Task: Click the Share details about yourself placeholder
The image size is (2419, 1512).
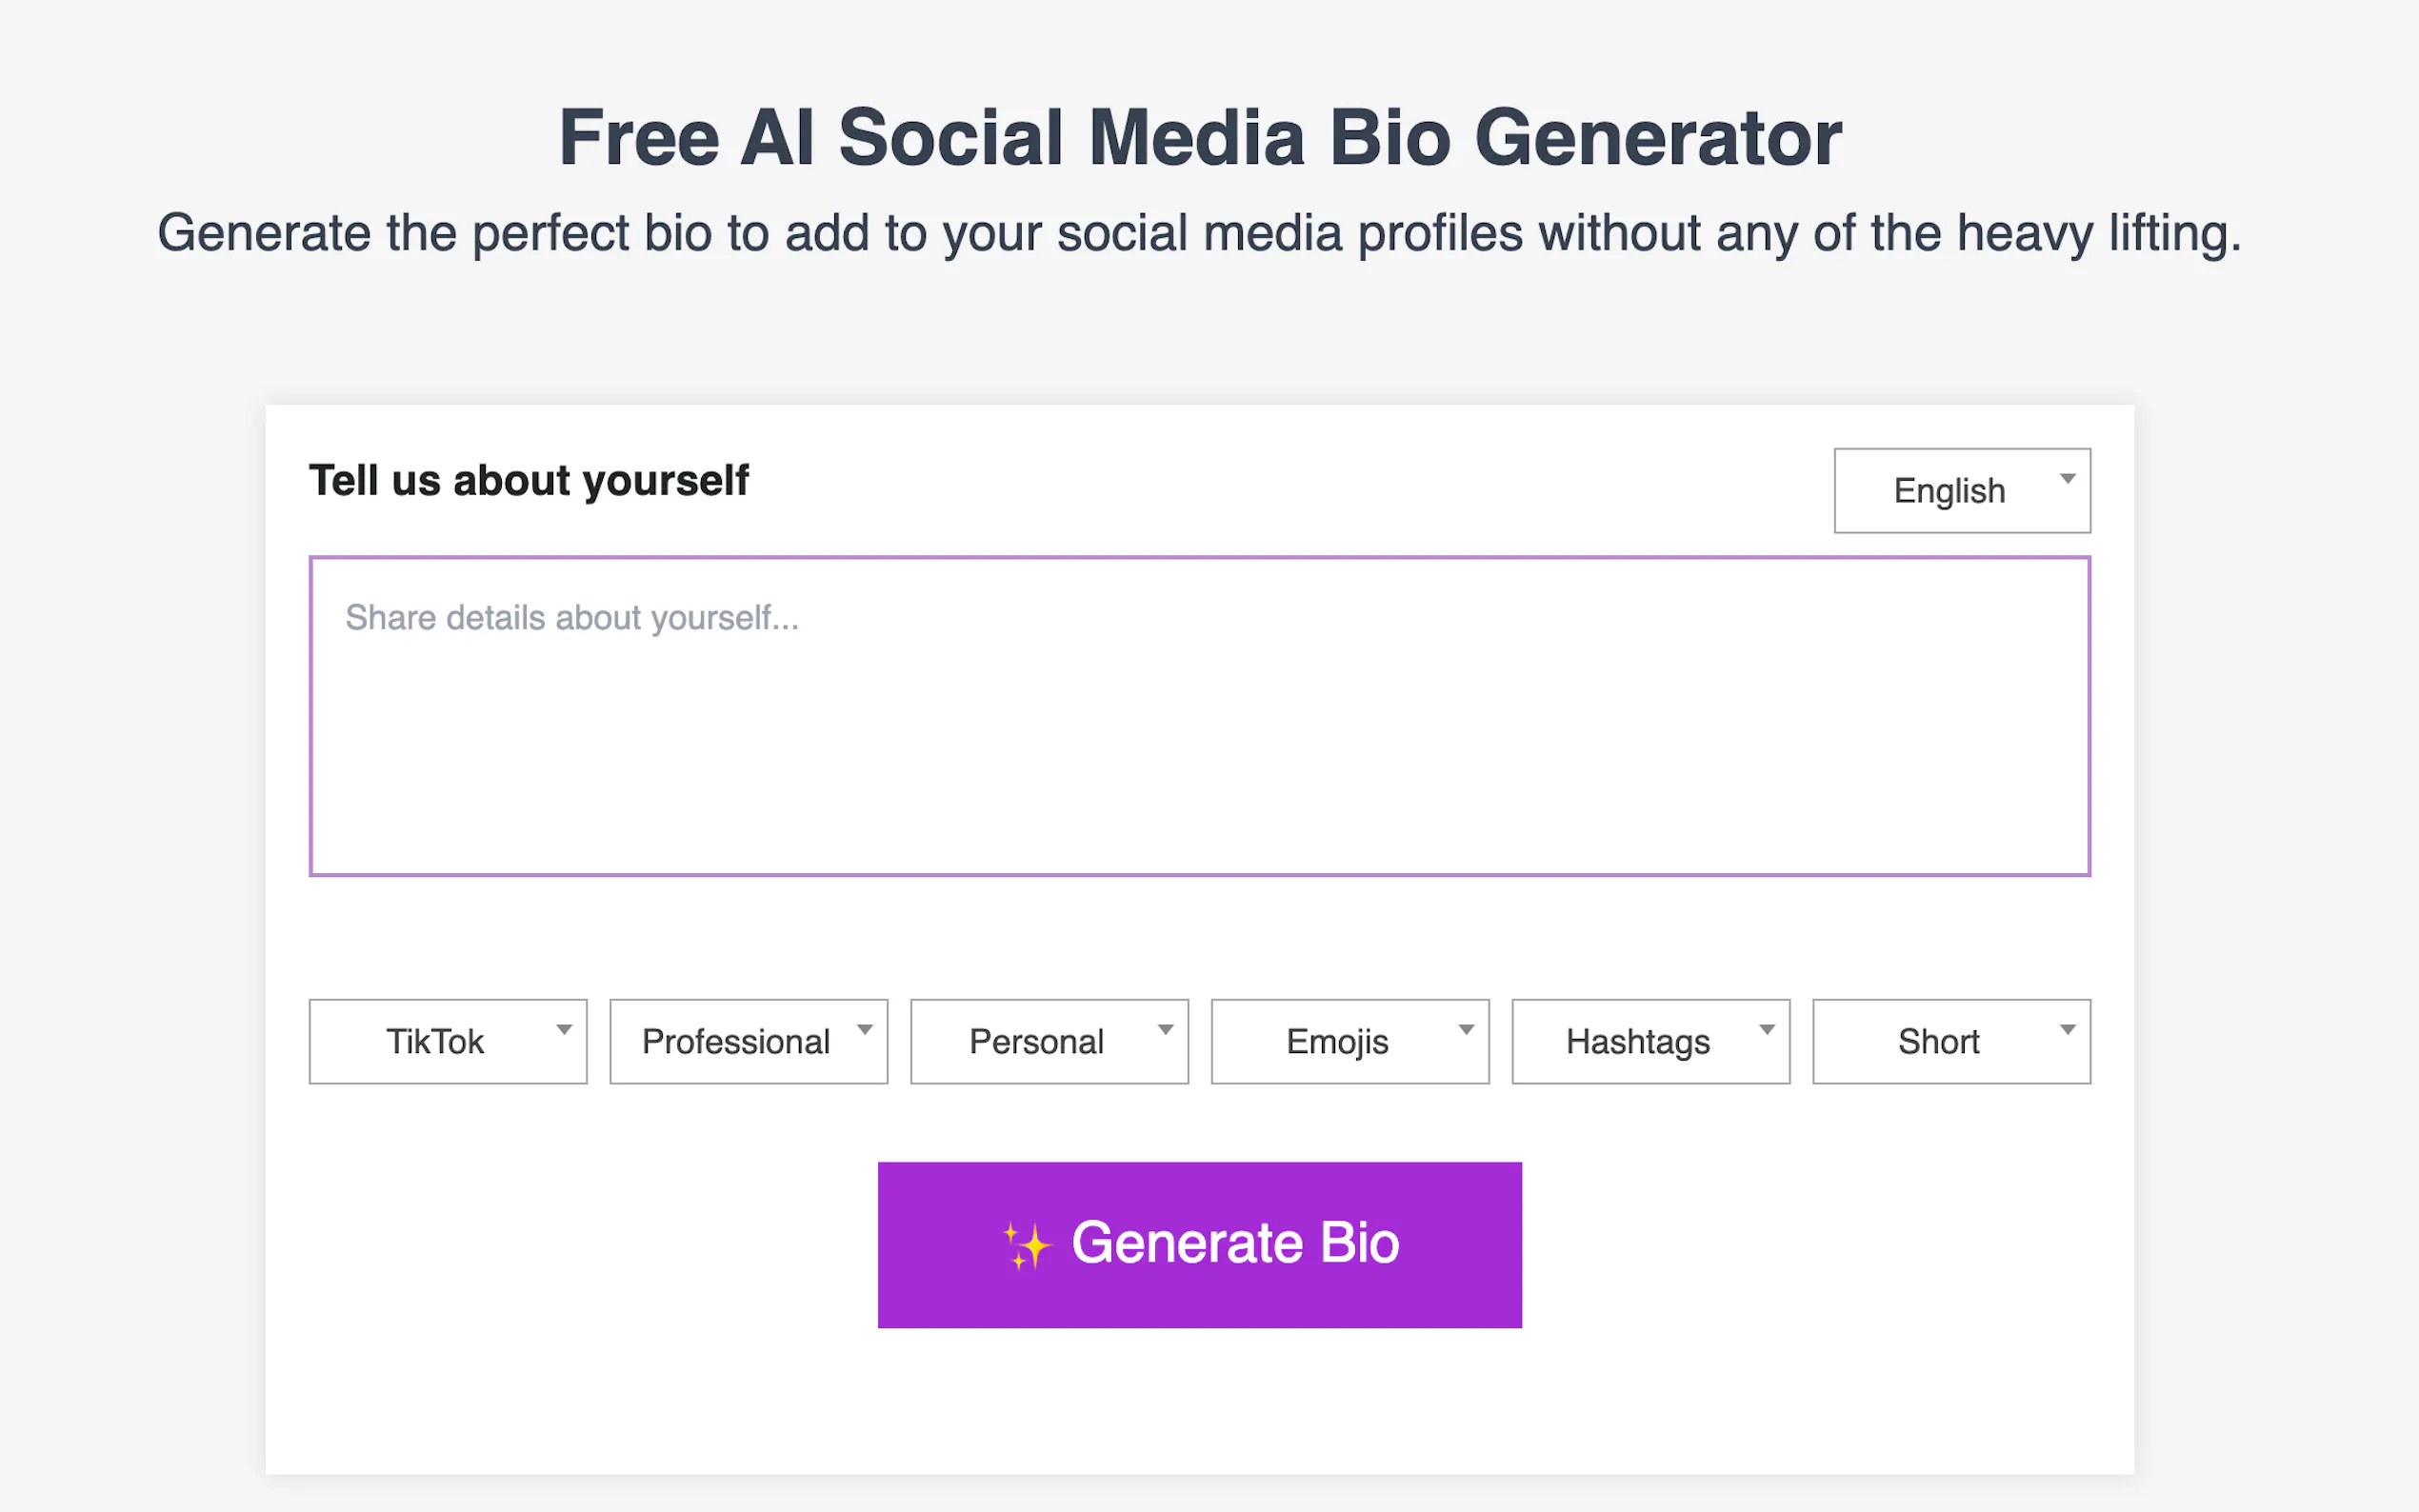Action: (x=572, y=617)
